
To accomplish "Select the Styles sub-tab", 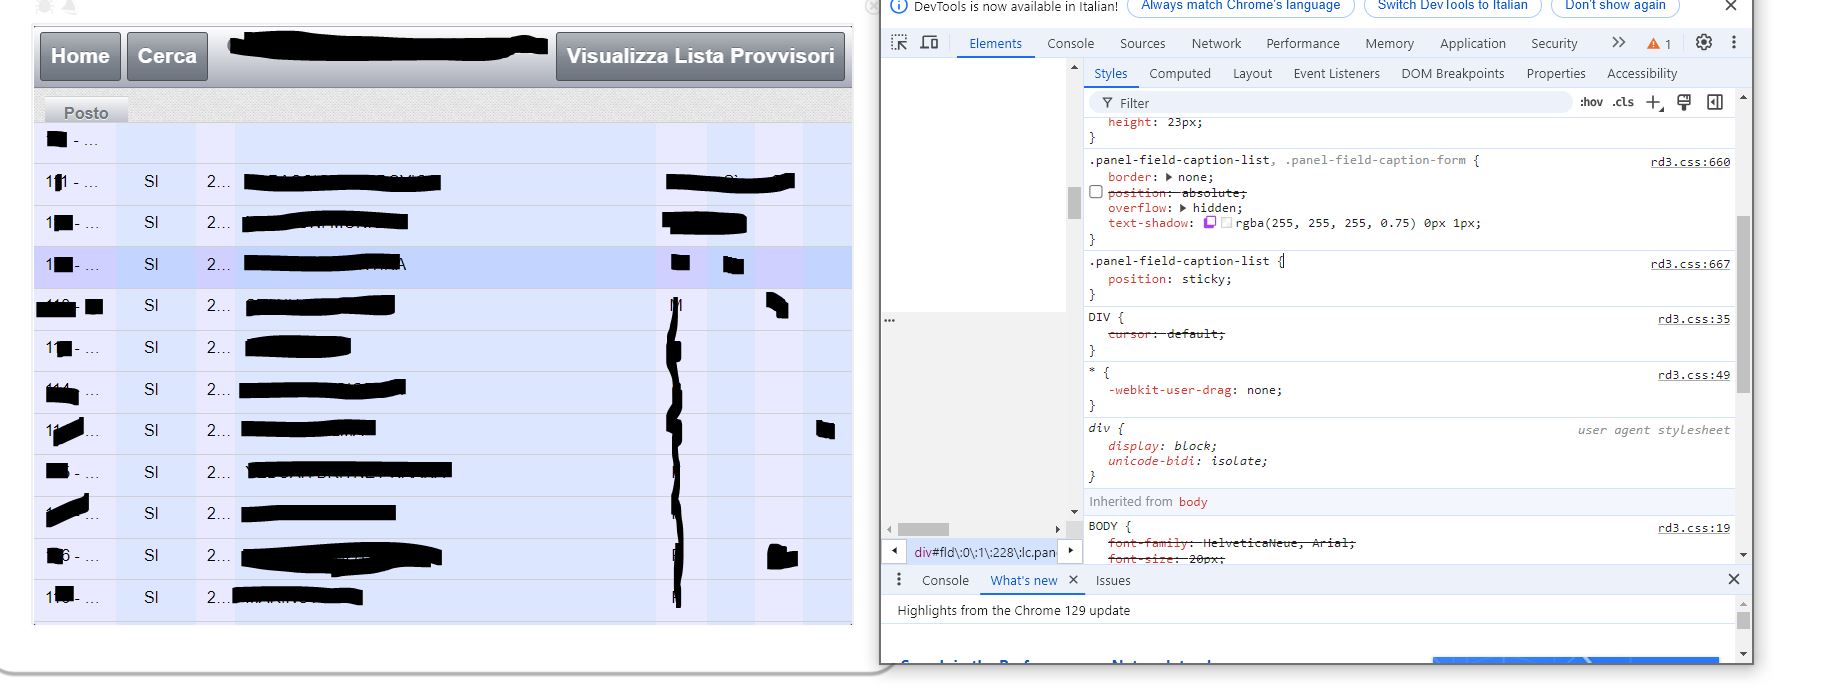I will tap(1110, 73).
